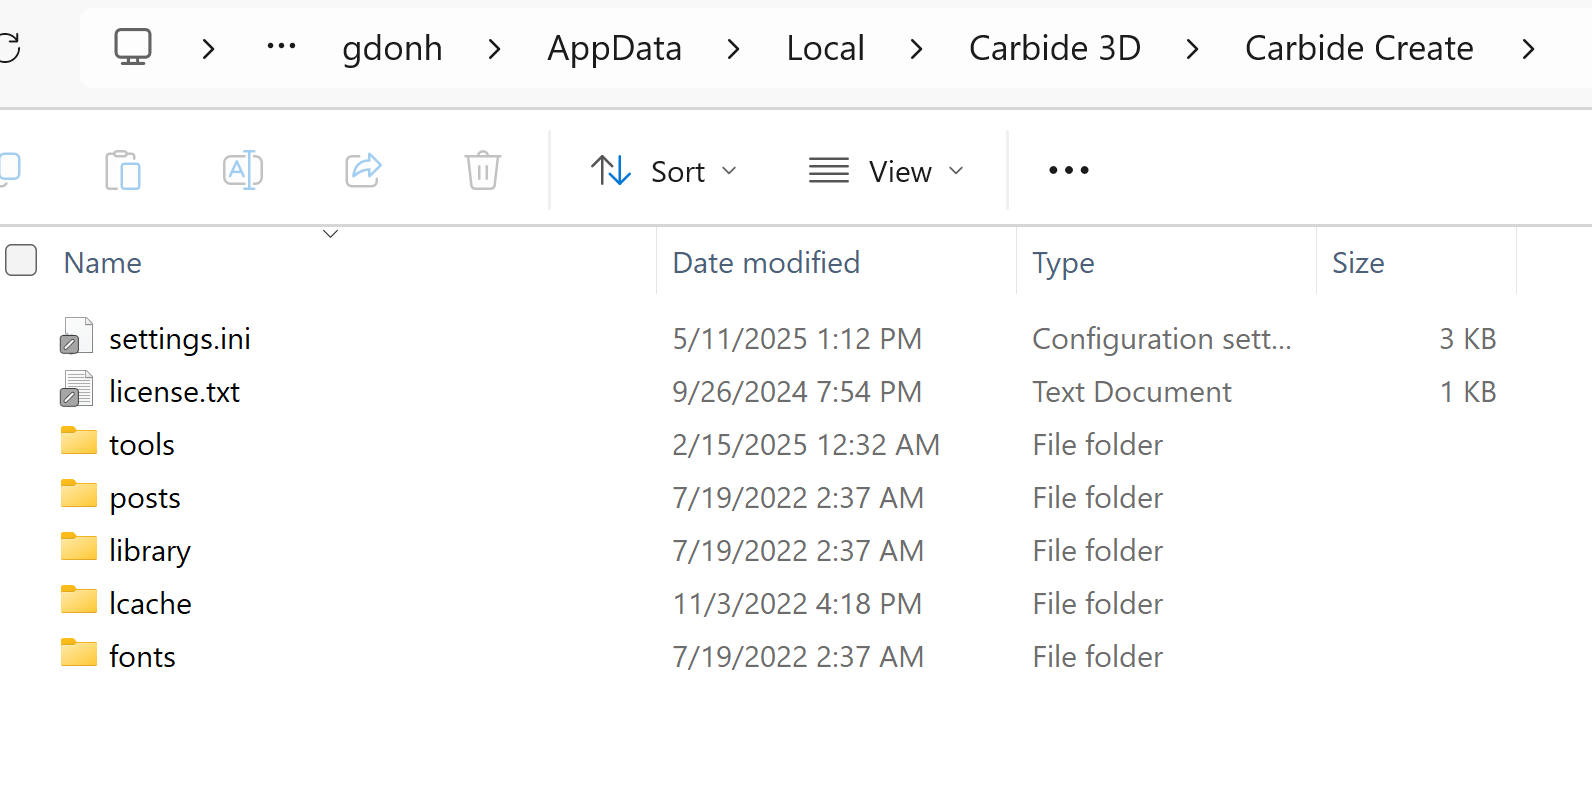Click the refresh icon
The image size is (1592, 785).
pyautogui.click(x=8, y=47)
